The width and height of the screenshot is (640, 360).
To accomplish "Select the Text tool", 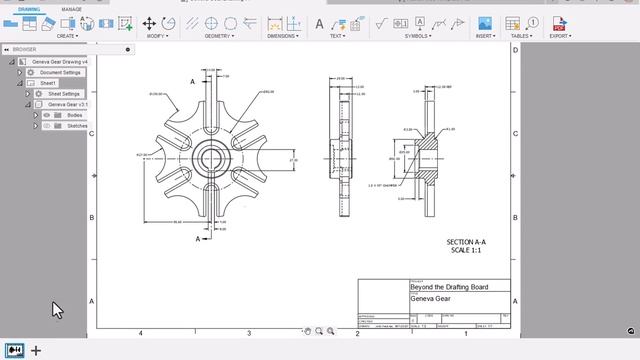I will pyautogui.click(x=319, y=24).
